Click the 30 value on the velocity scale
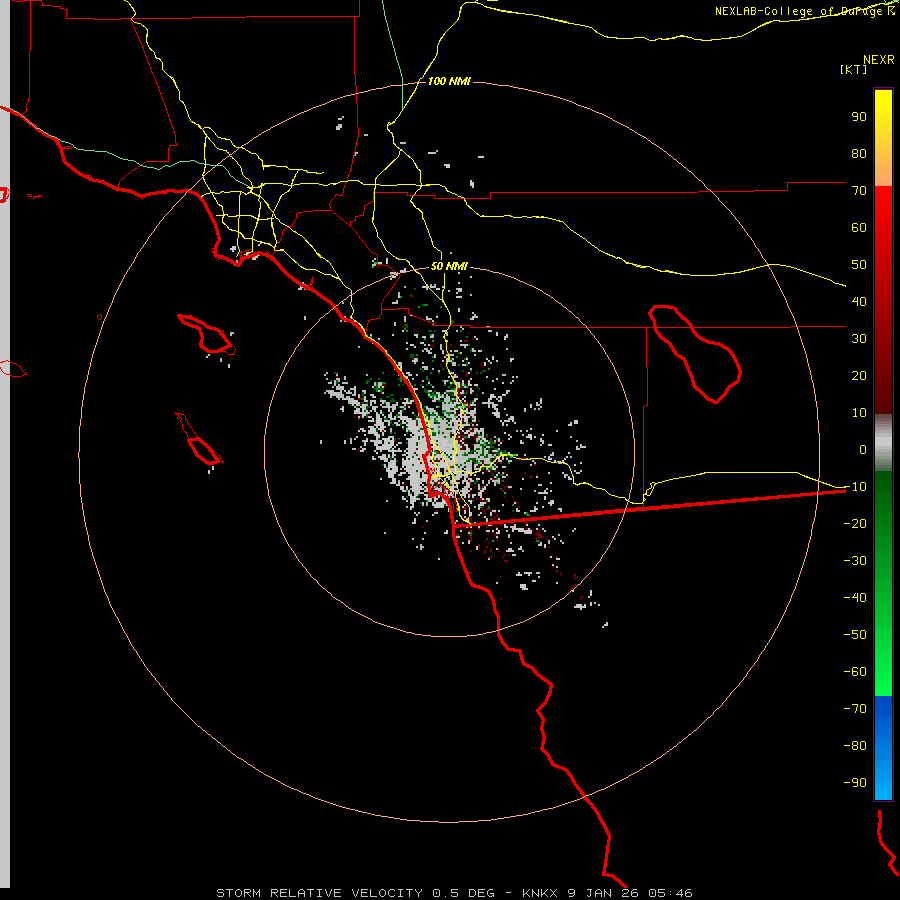 (859, 339)
